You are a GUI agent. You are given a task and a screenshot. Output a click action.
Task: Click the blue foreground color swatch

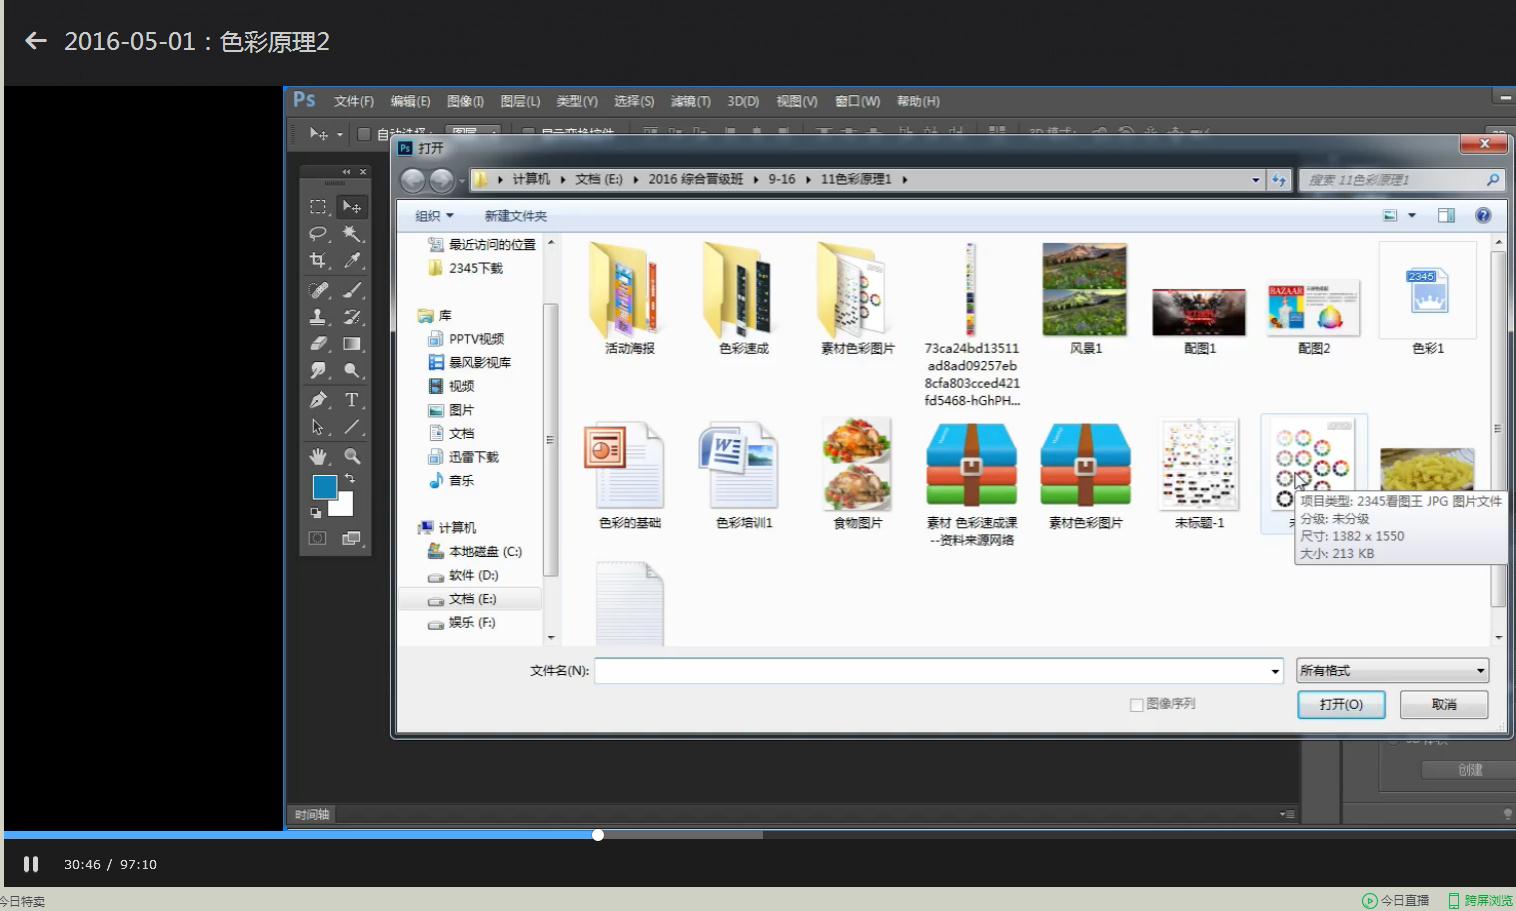[324, 487]
